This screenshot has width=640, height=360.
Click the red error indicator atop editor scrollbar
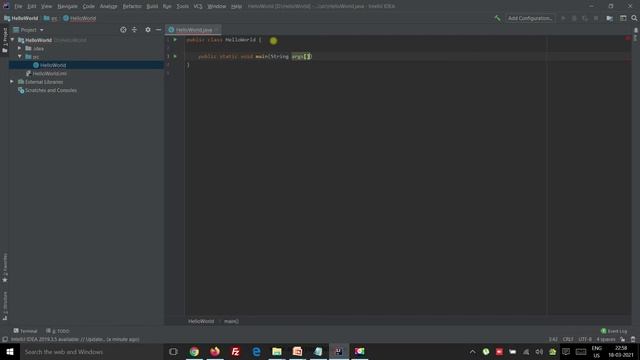point(628,38)
